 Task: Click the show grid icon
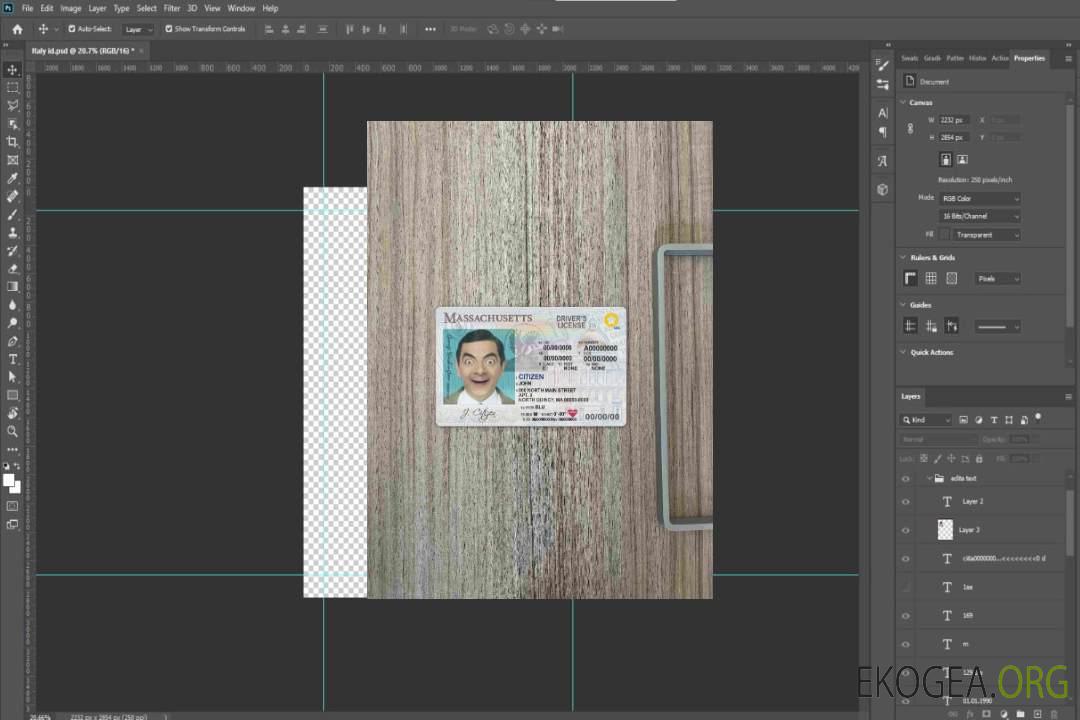pos(931,278)
